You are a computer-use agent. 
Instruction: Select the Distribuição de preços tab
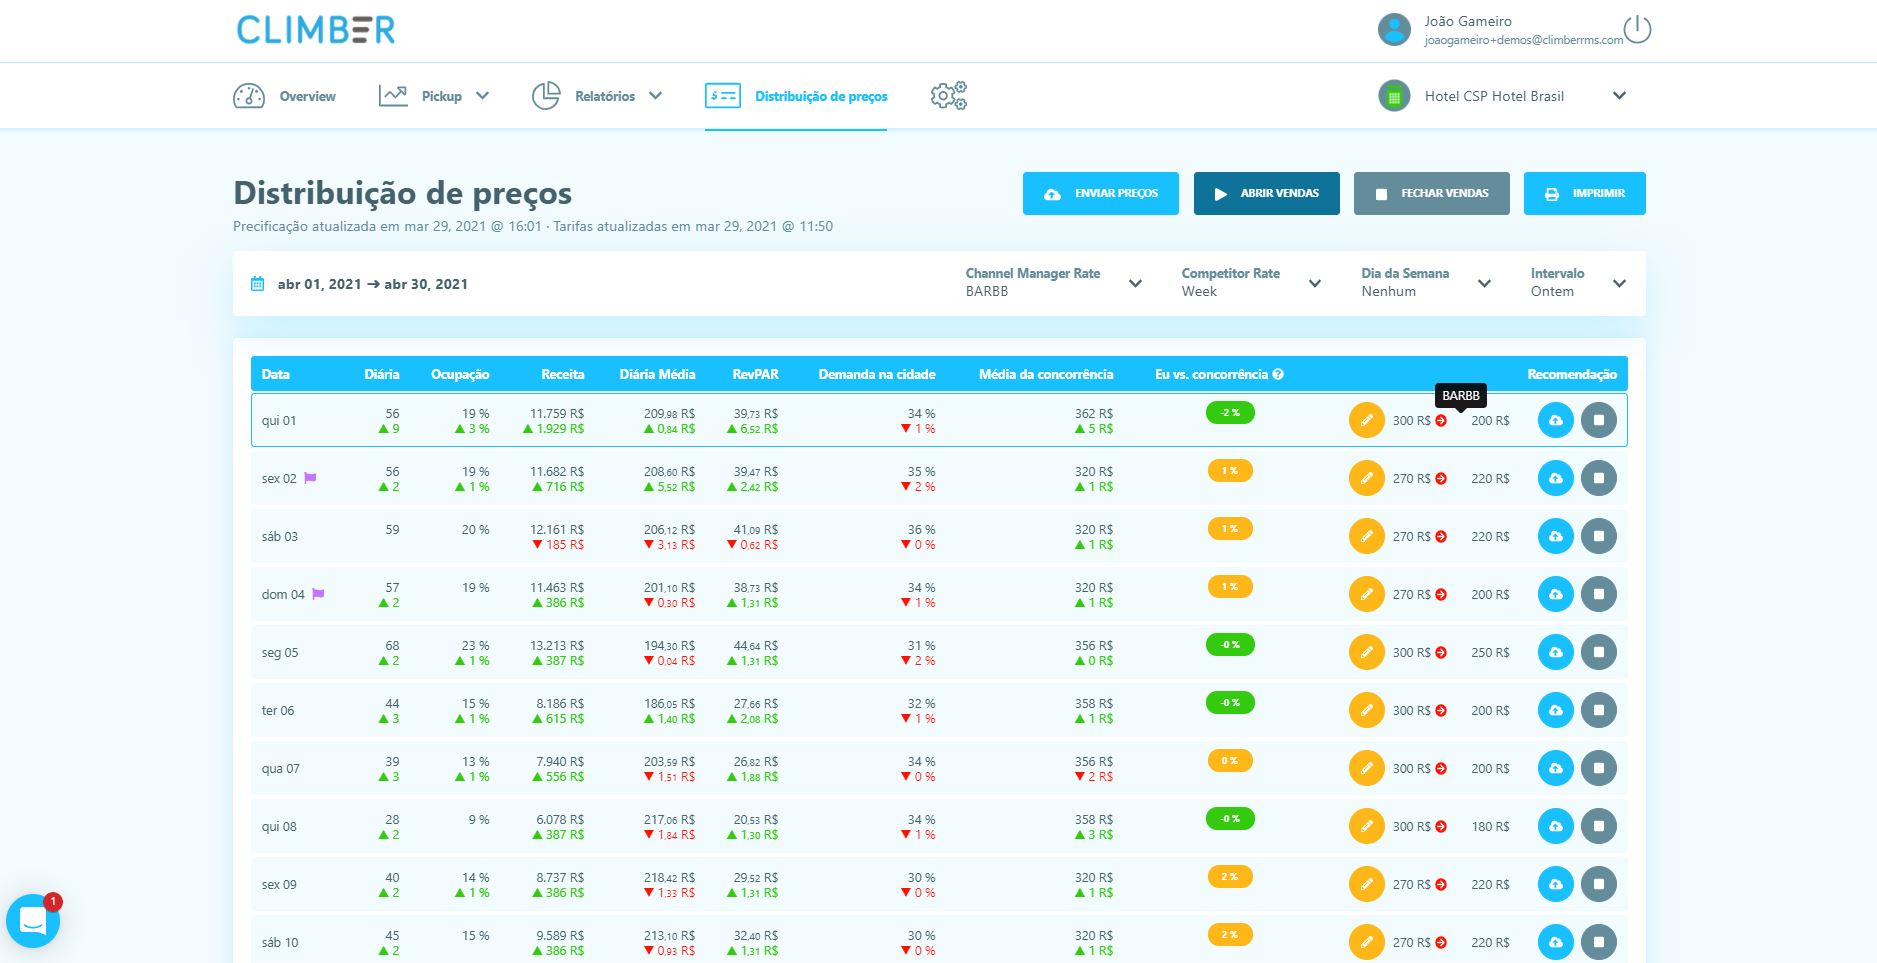click(x=796, y=96)
